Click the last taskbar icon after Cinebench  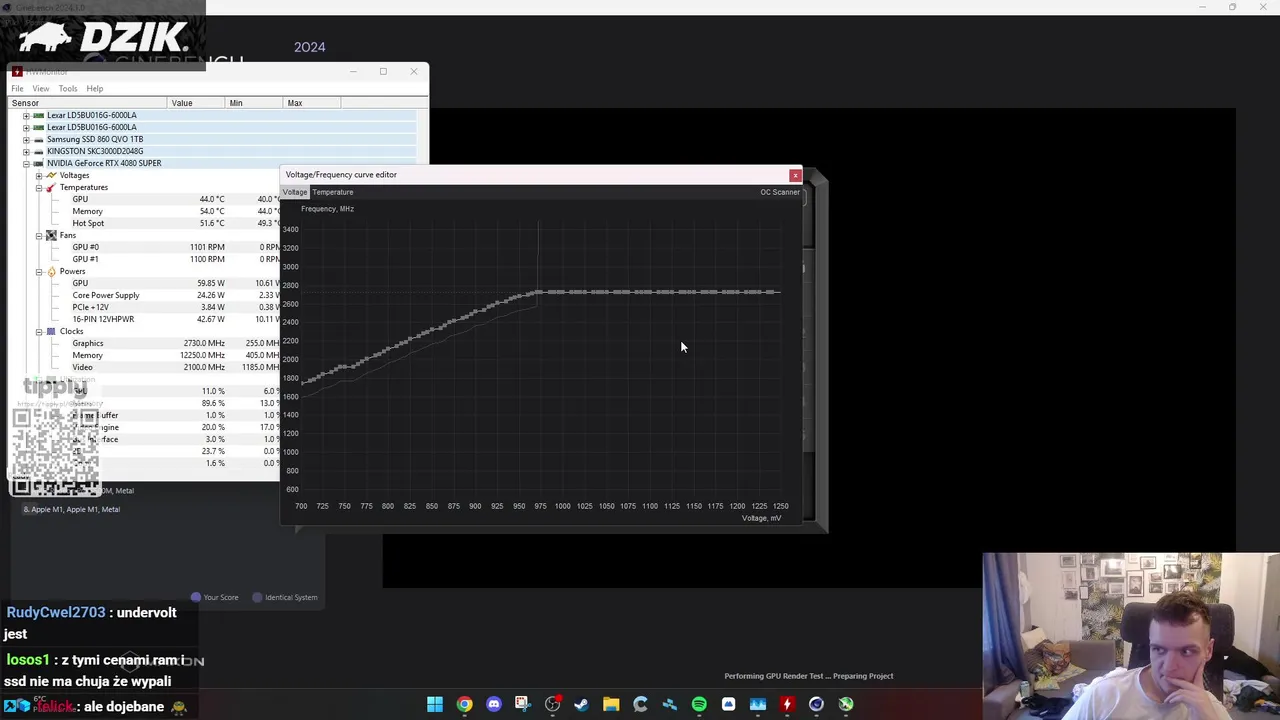click(846, 704)
